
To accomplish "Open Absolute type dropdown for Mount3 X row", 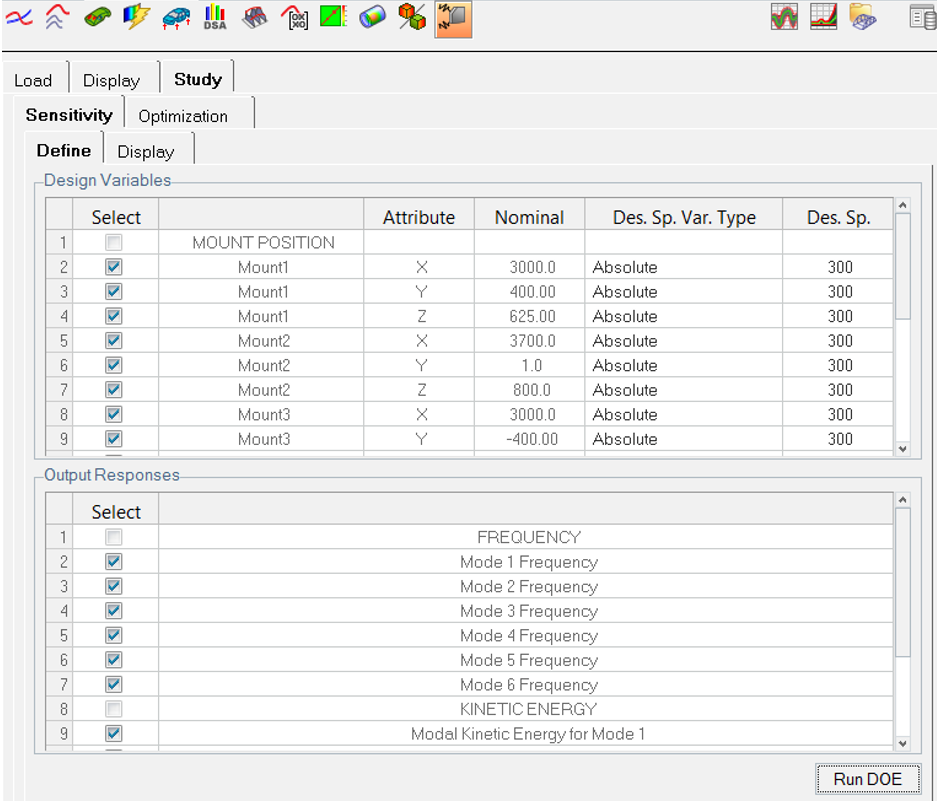I will (682, 414).
